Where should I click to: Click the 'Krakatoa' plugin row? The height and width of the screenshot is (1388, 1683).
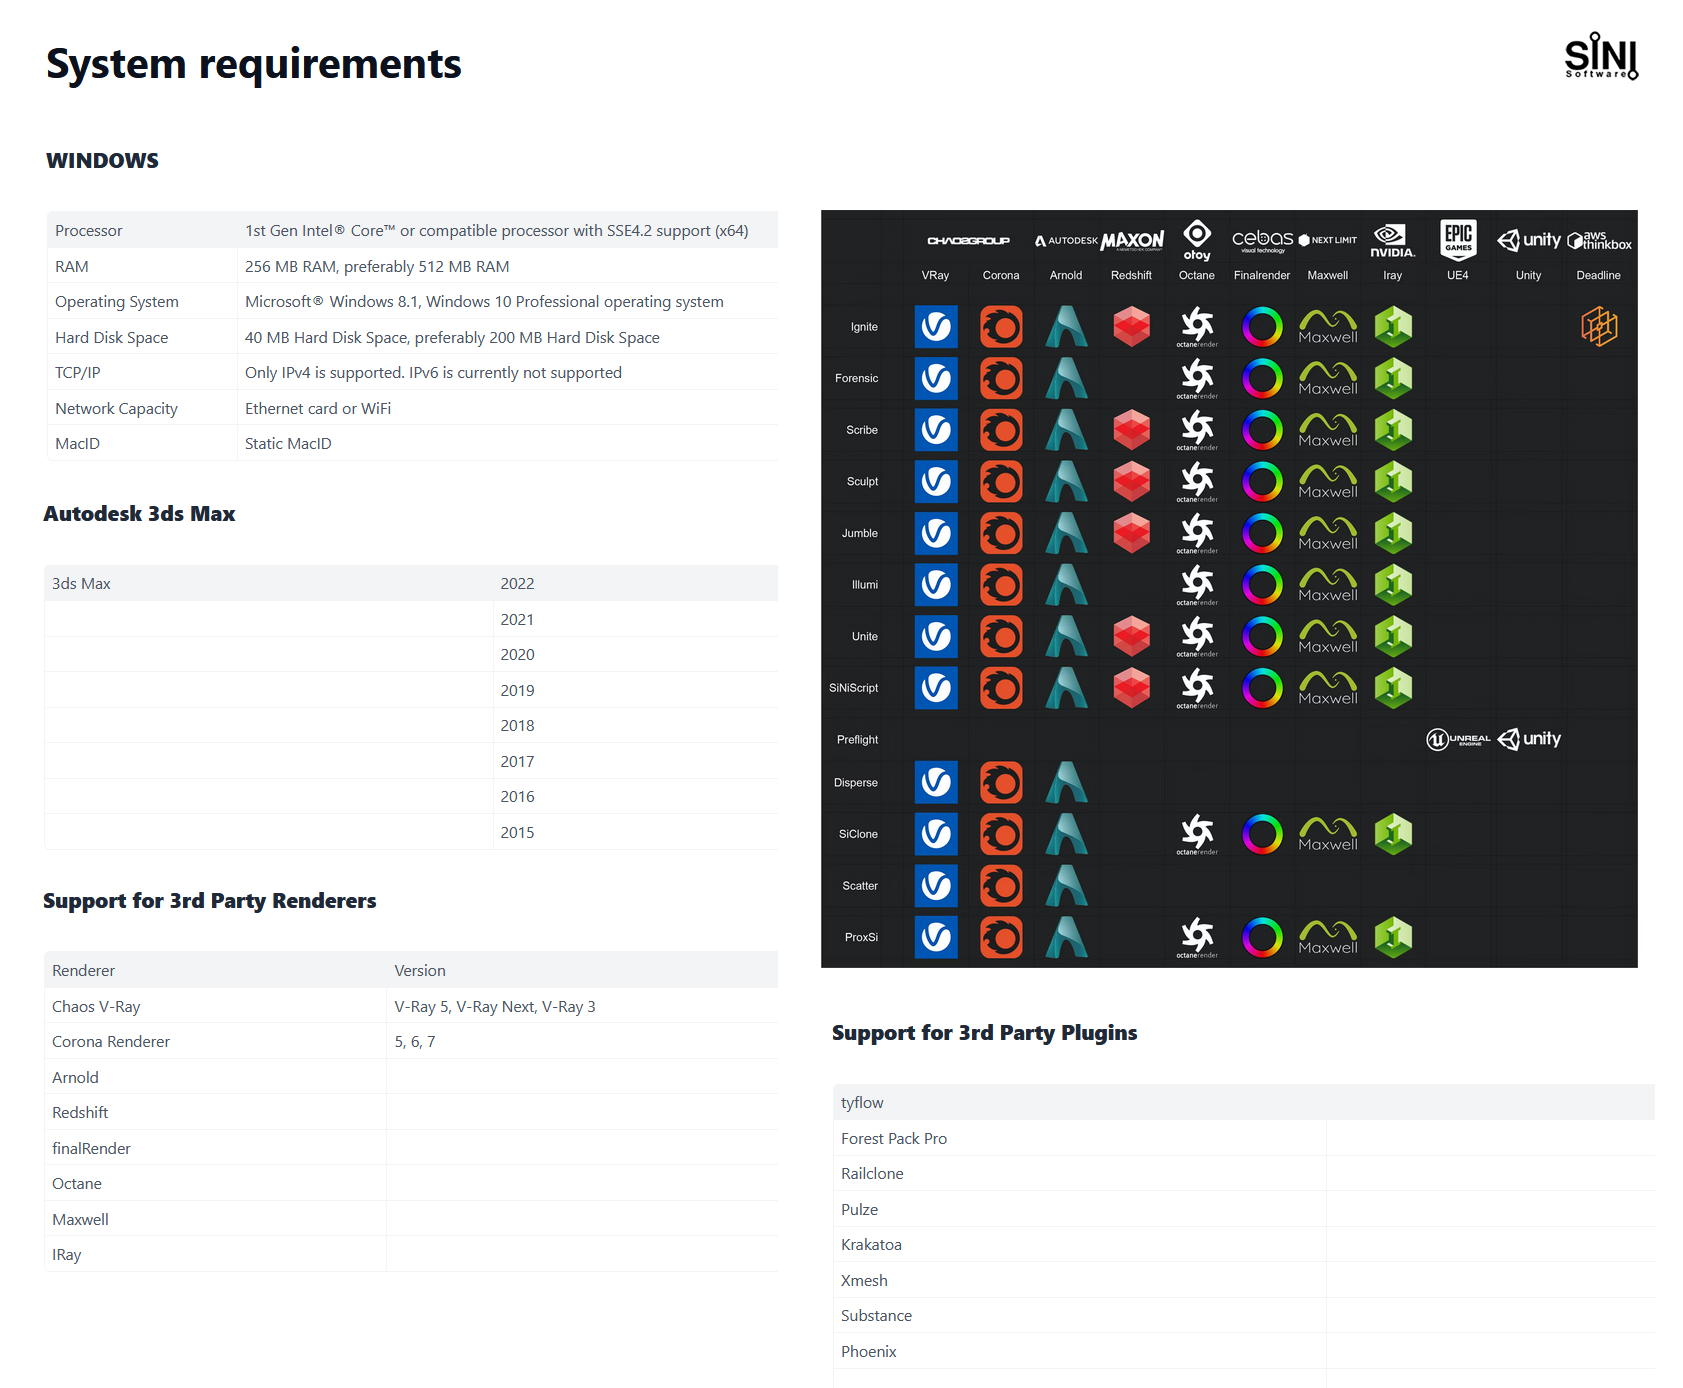click(x=1244, y=1244)
